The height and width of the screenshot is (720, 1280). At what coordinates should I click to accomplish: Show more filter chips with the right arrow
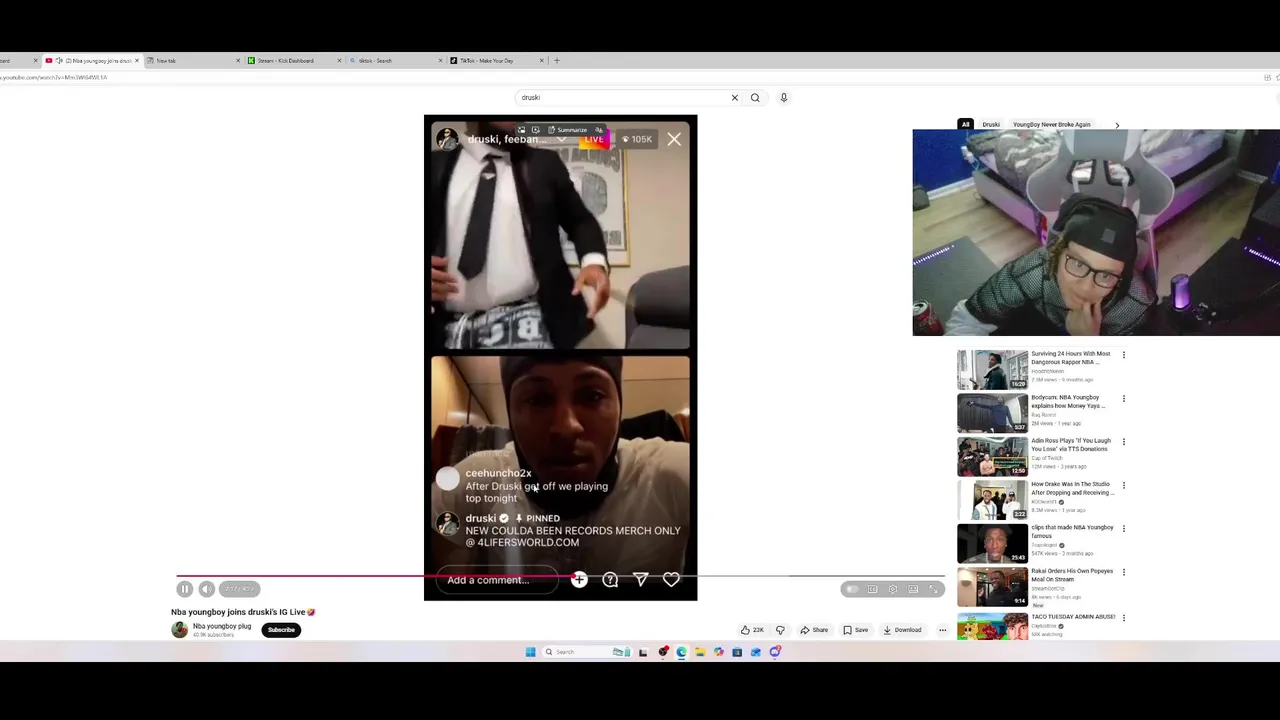coord(1117,125)
